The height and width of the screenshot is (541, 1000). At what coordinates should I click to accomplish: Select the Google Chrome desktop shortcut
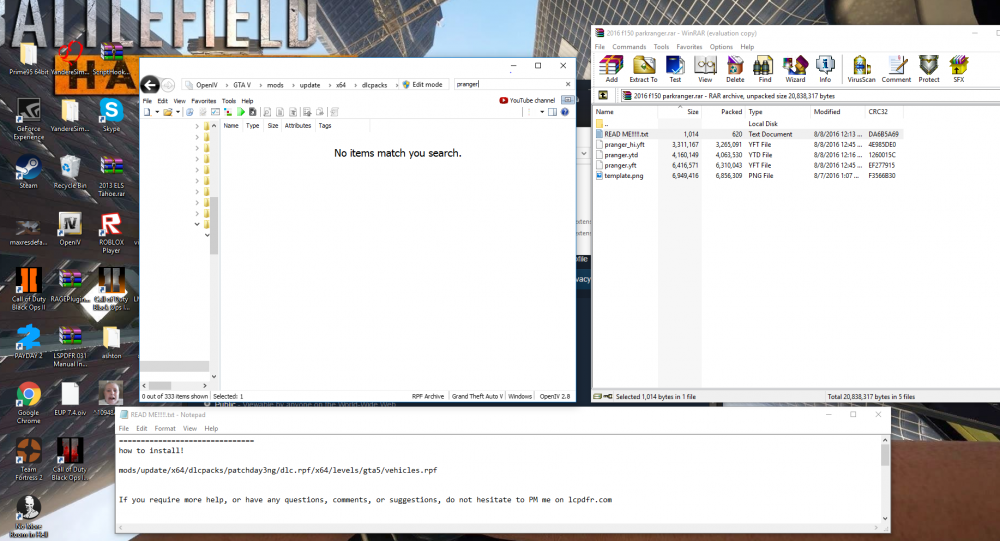(x=28, y=403)
